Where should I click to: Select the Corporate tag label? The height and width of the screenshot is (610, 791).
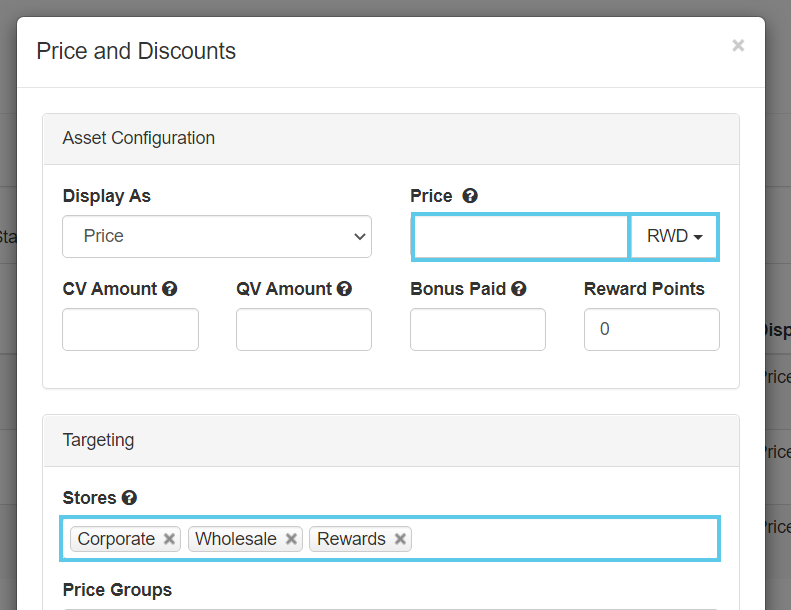pyautogui.click(x=116, y=539)
